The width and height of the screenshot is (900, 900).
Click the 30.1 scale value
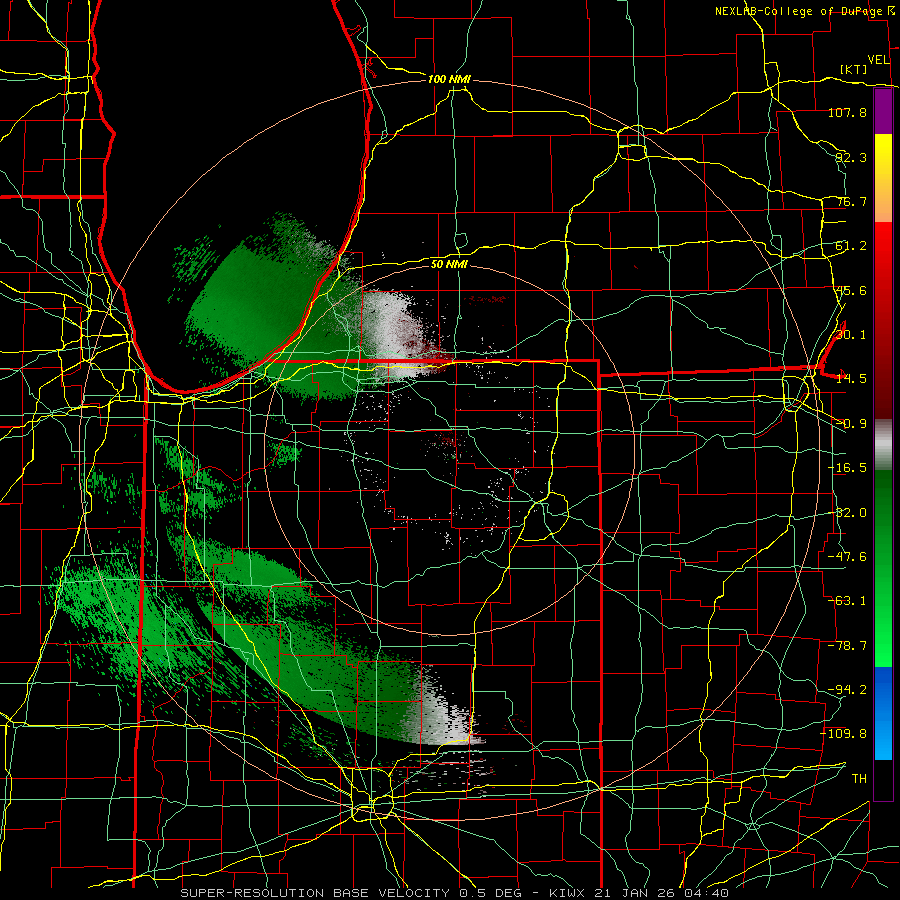coord(851,335)
